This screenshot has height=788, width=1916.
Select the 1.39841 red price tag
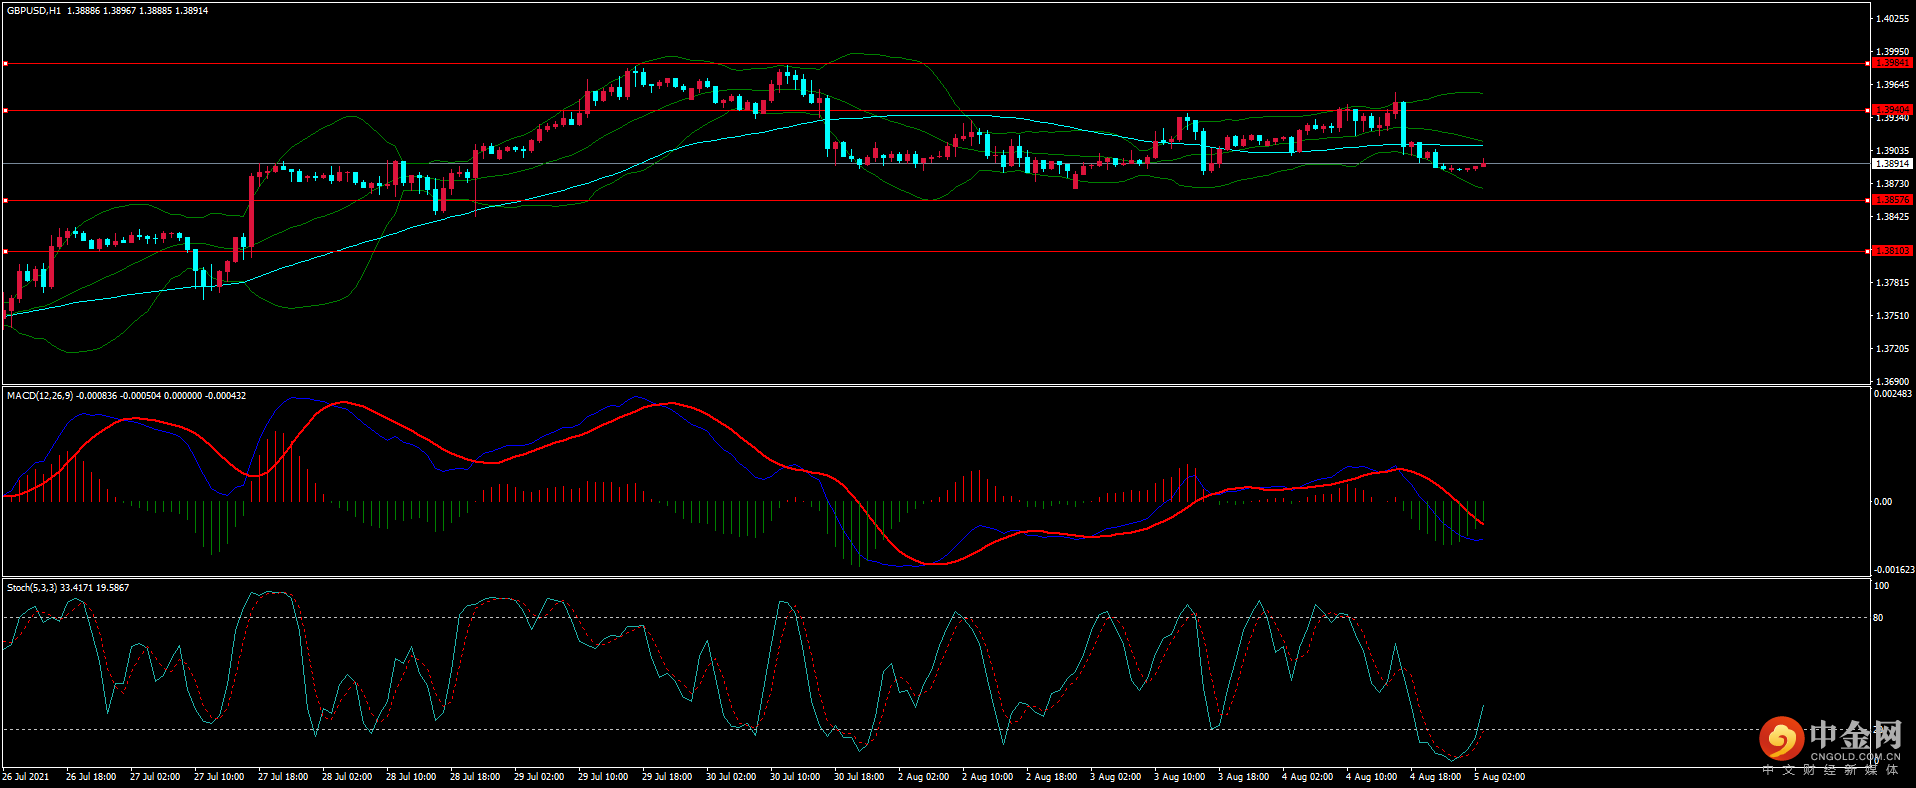coord(1891,63)
